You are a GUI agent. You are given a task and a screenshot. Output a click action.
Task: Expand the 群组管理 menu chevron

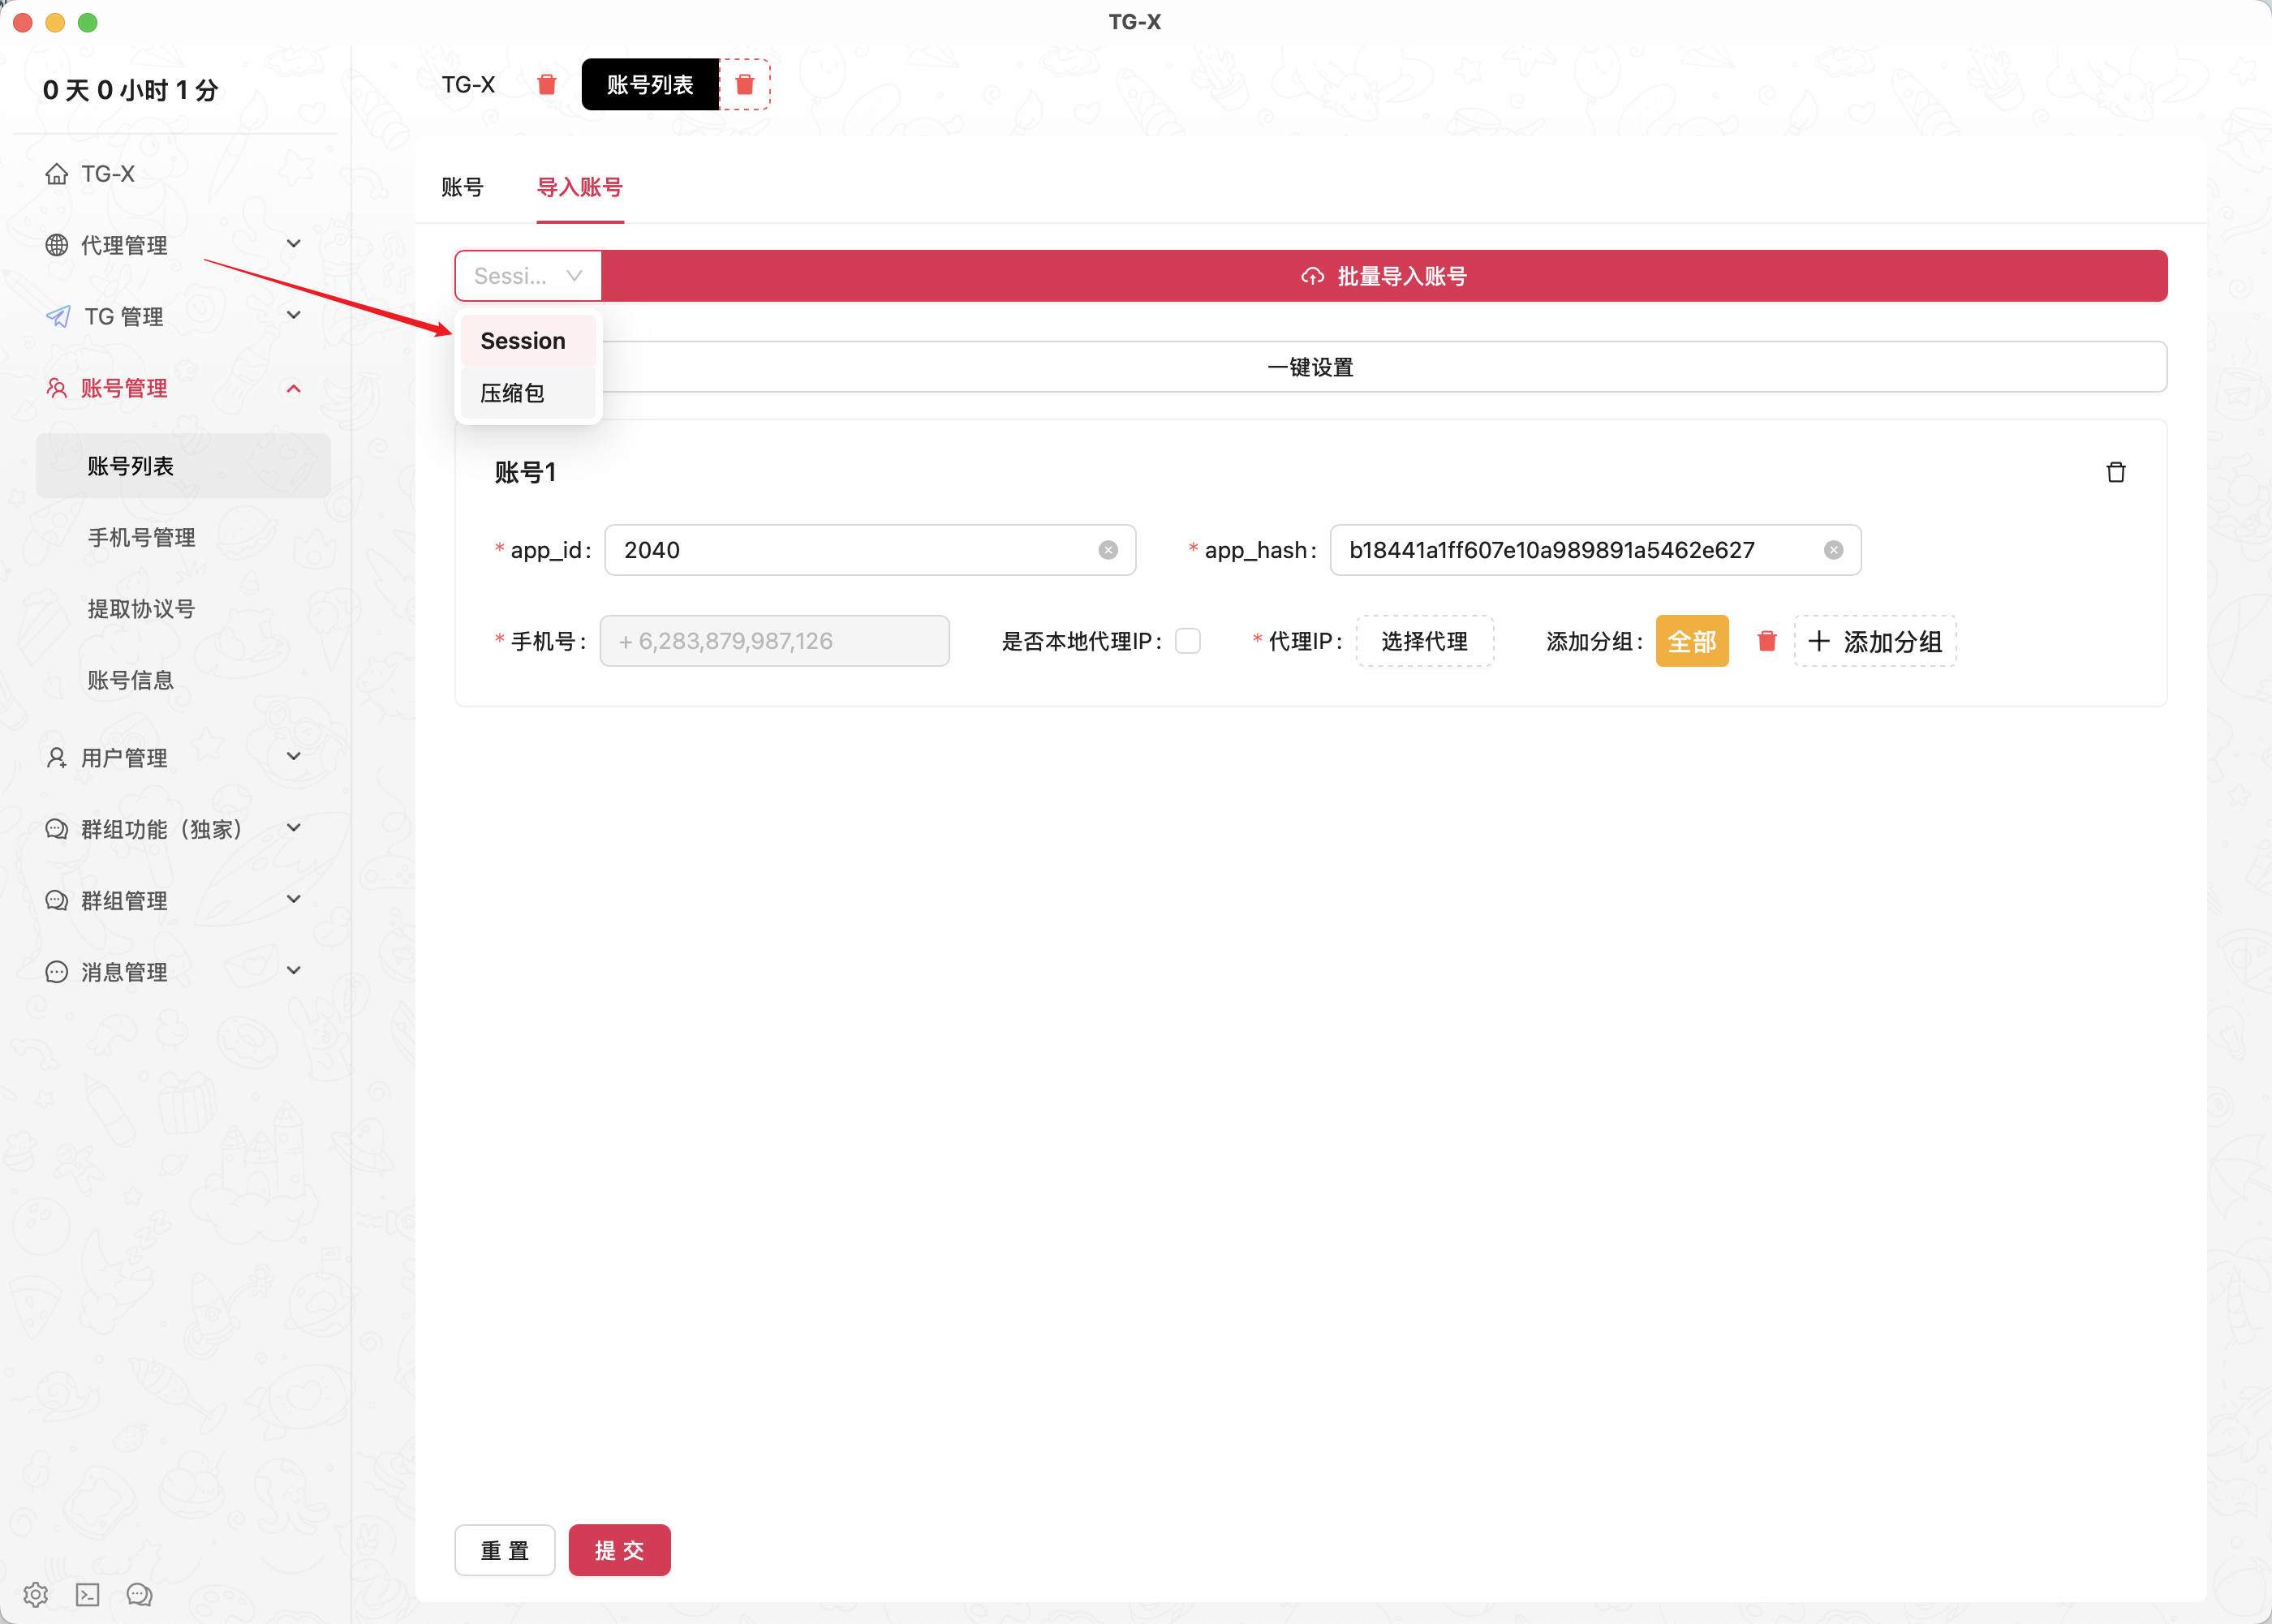pyautogui.click(x=294, y=899)
